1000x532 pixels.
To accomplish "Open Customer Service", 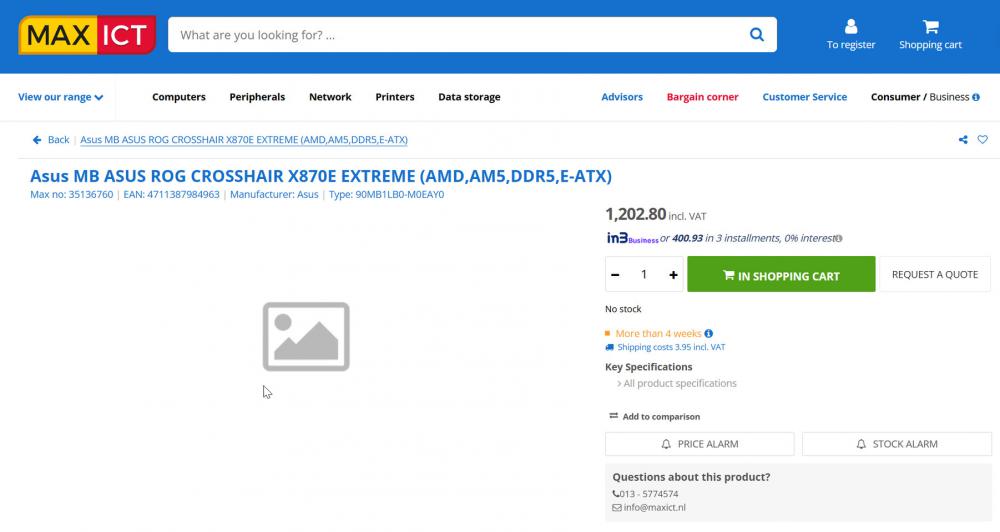I will (805, 97).
